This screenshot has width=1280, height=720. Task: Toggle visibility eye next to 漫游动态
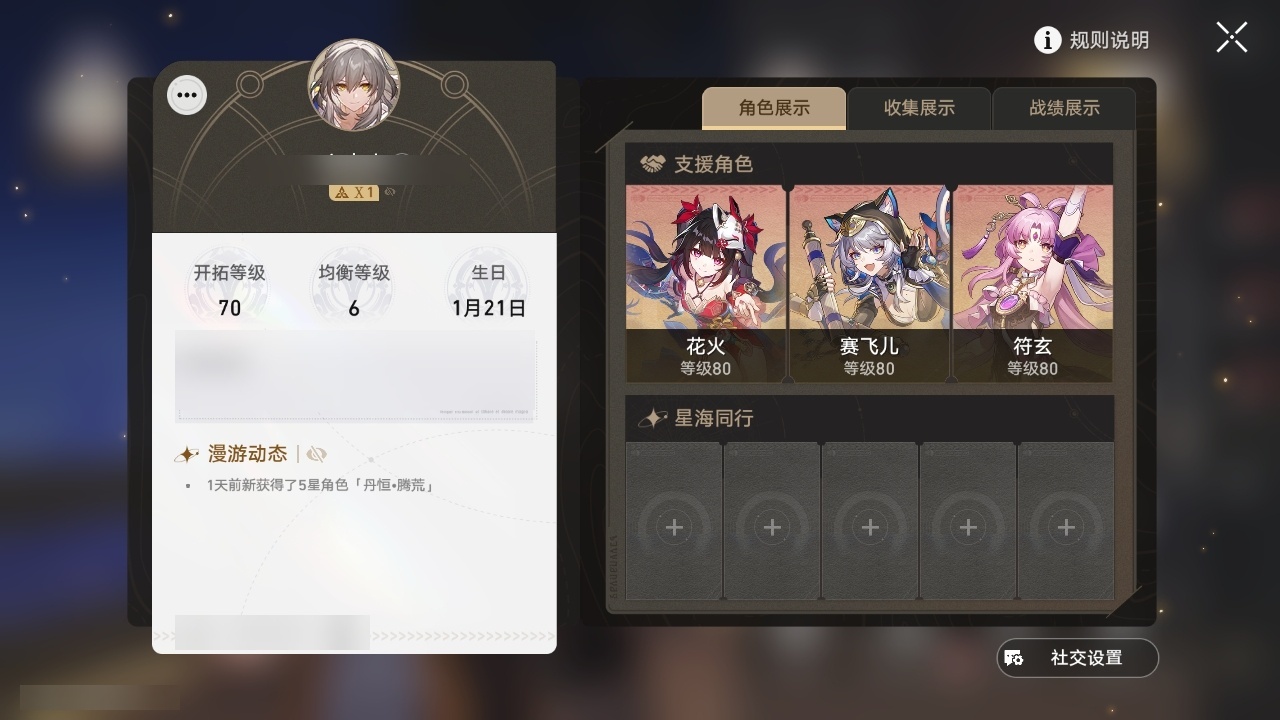click(317, 455)
